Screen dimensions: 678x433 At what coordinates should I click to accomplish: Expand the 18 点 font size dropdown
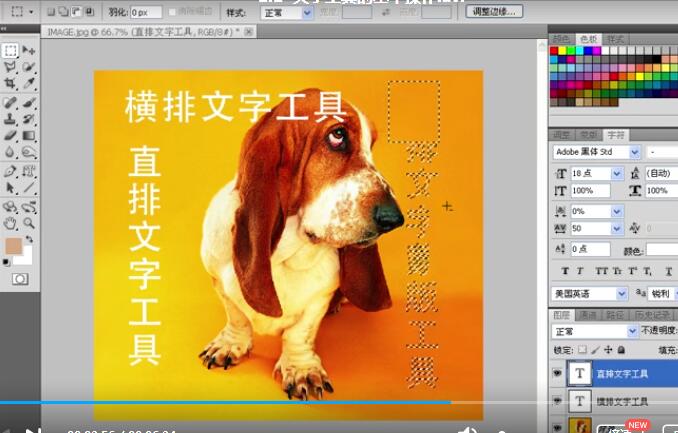[x=616, y=173]
